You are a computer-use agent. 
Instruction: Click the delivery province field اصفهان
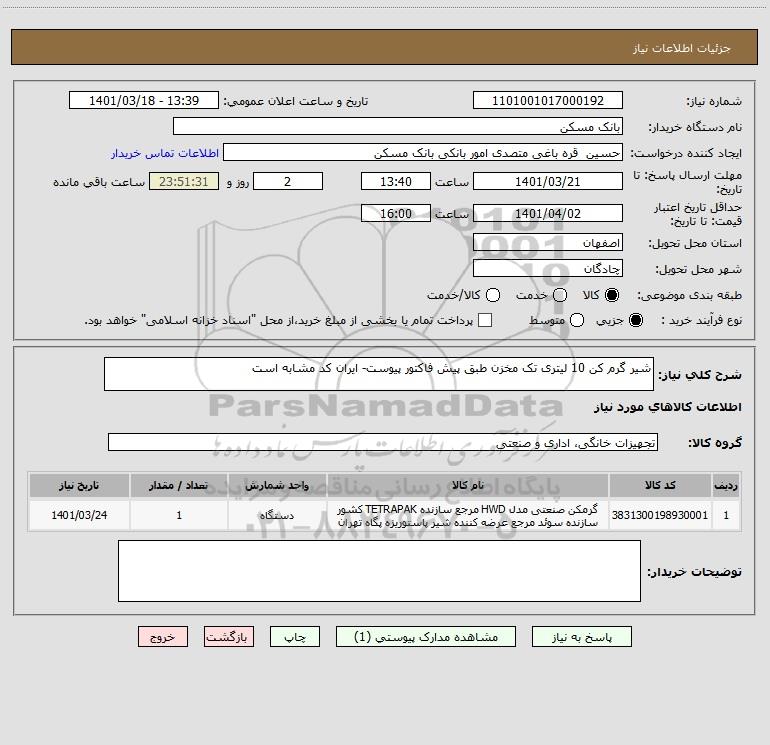[548, 242]
